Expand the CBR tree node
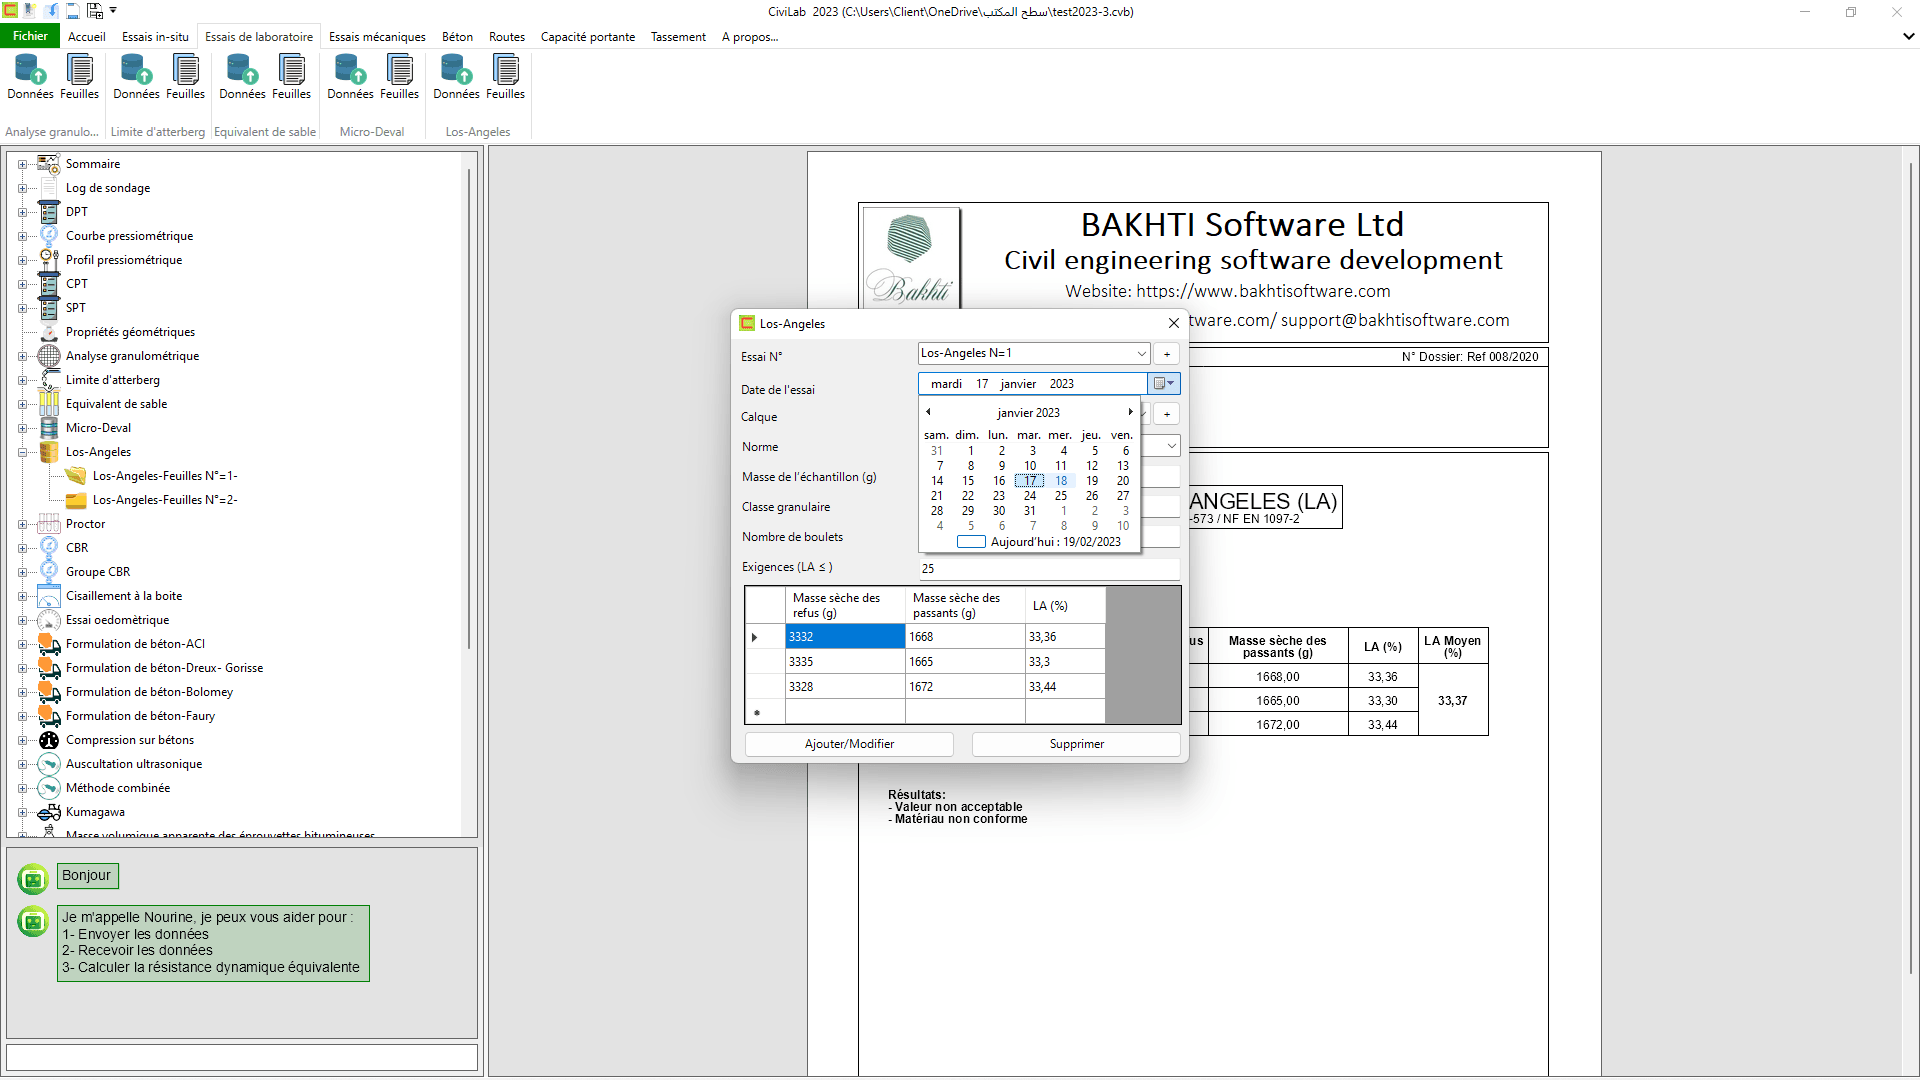This screenshot has width=1920, height=1080. click(22, 548)
